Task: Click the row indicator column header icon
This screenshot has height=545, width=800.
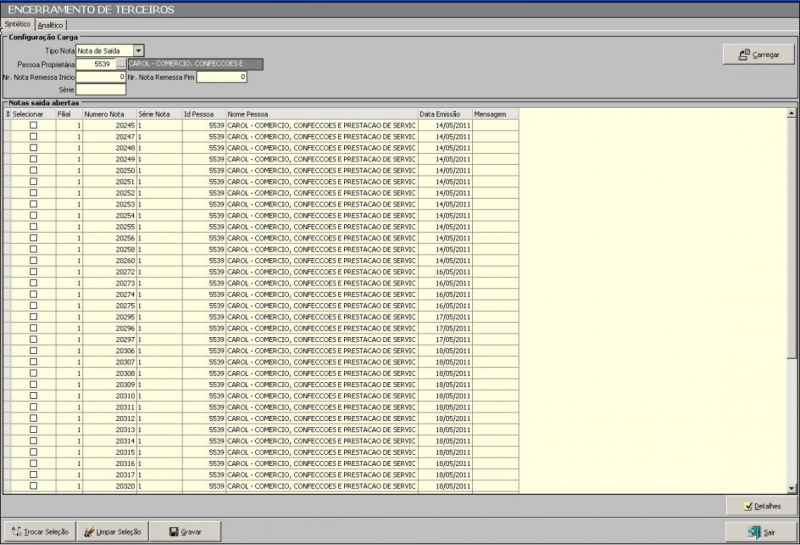Action: click(8, 115)
